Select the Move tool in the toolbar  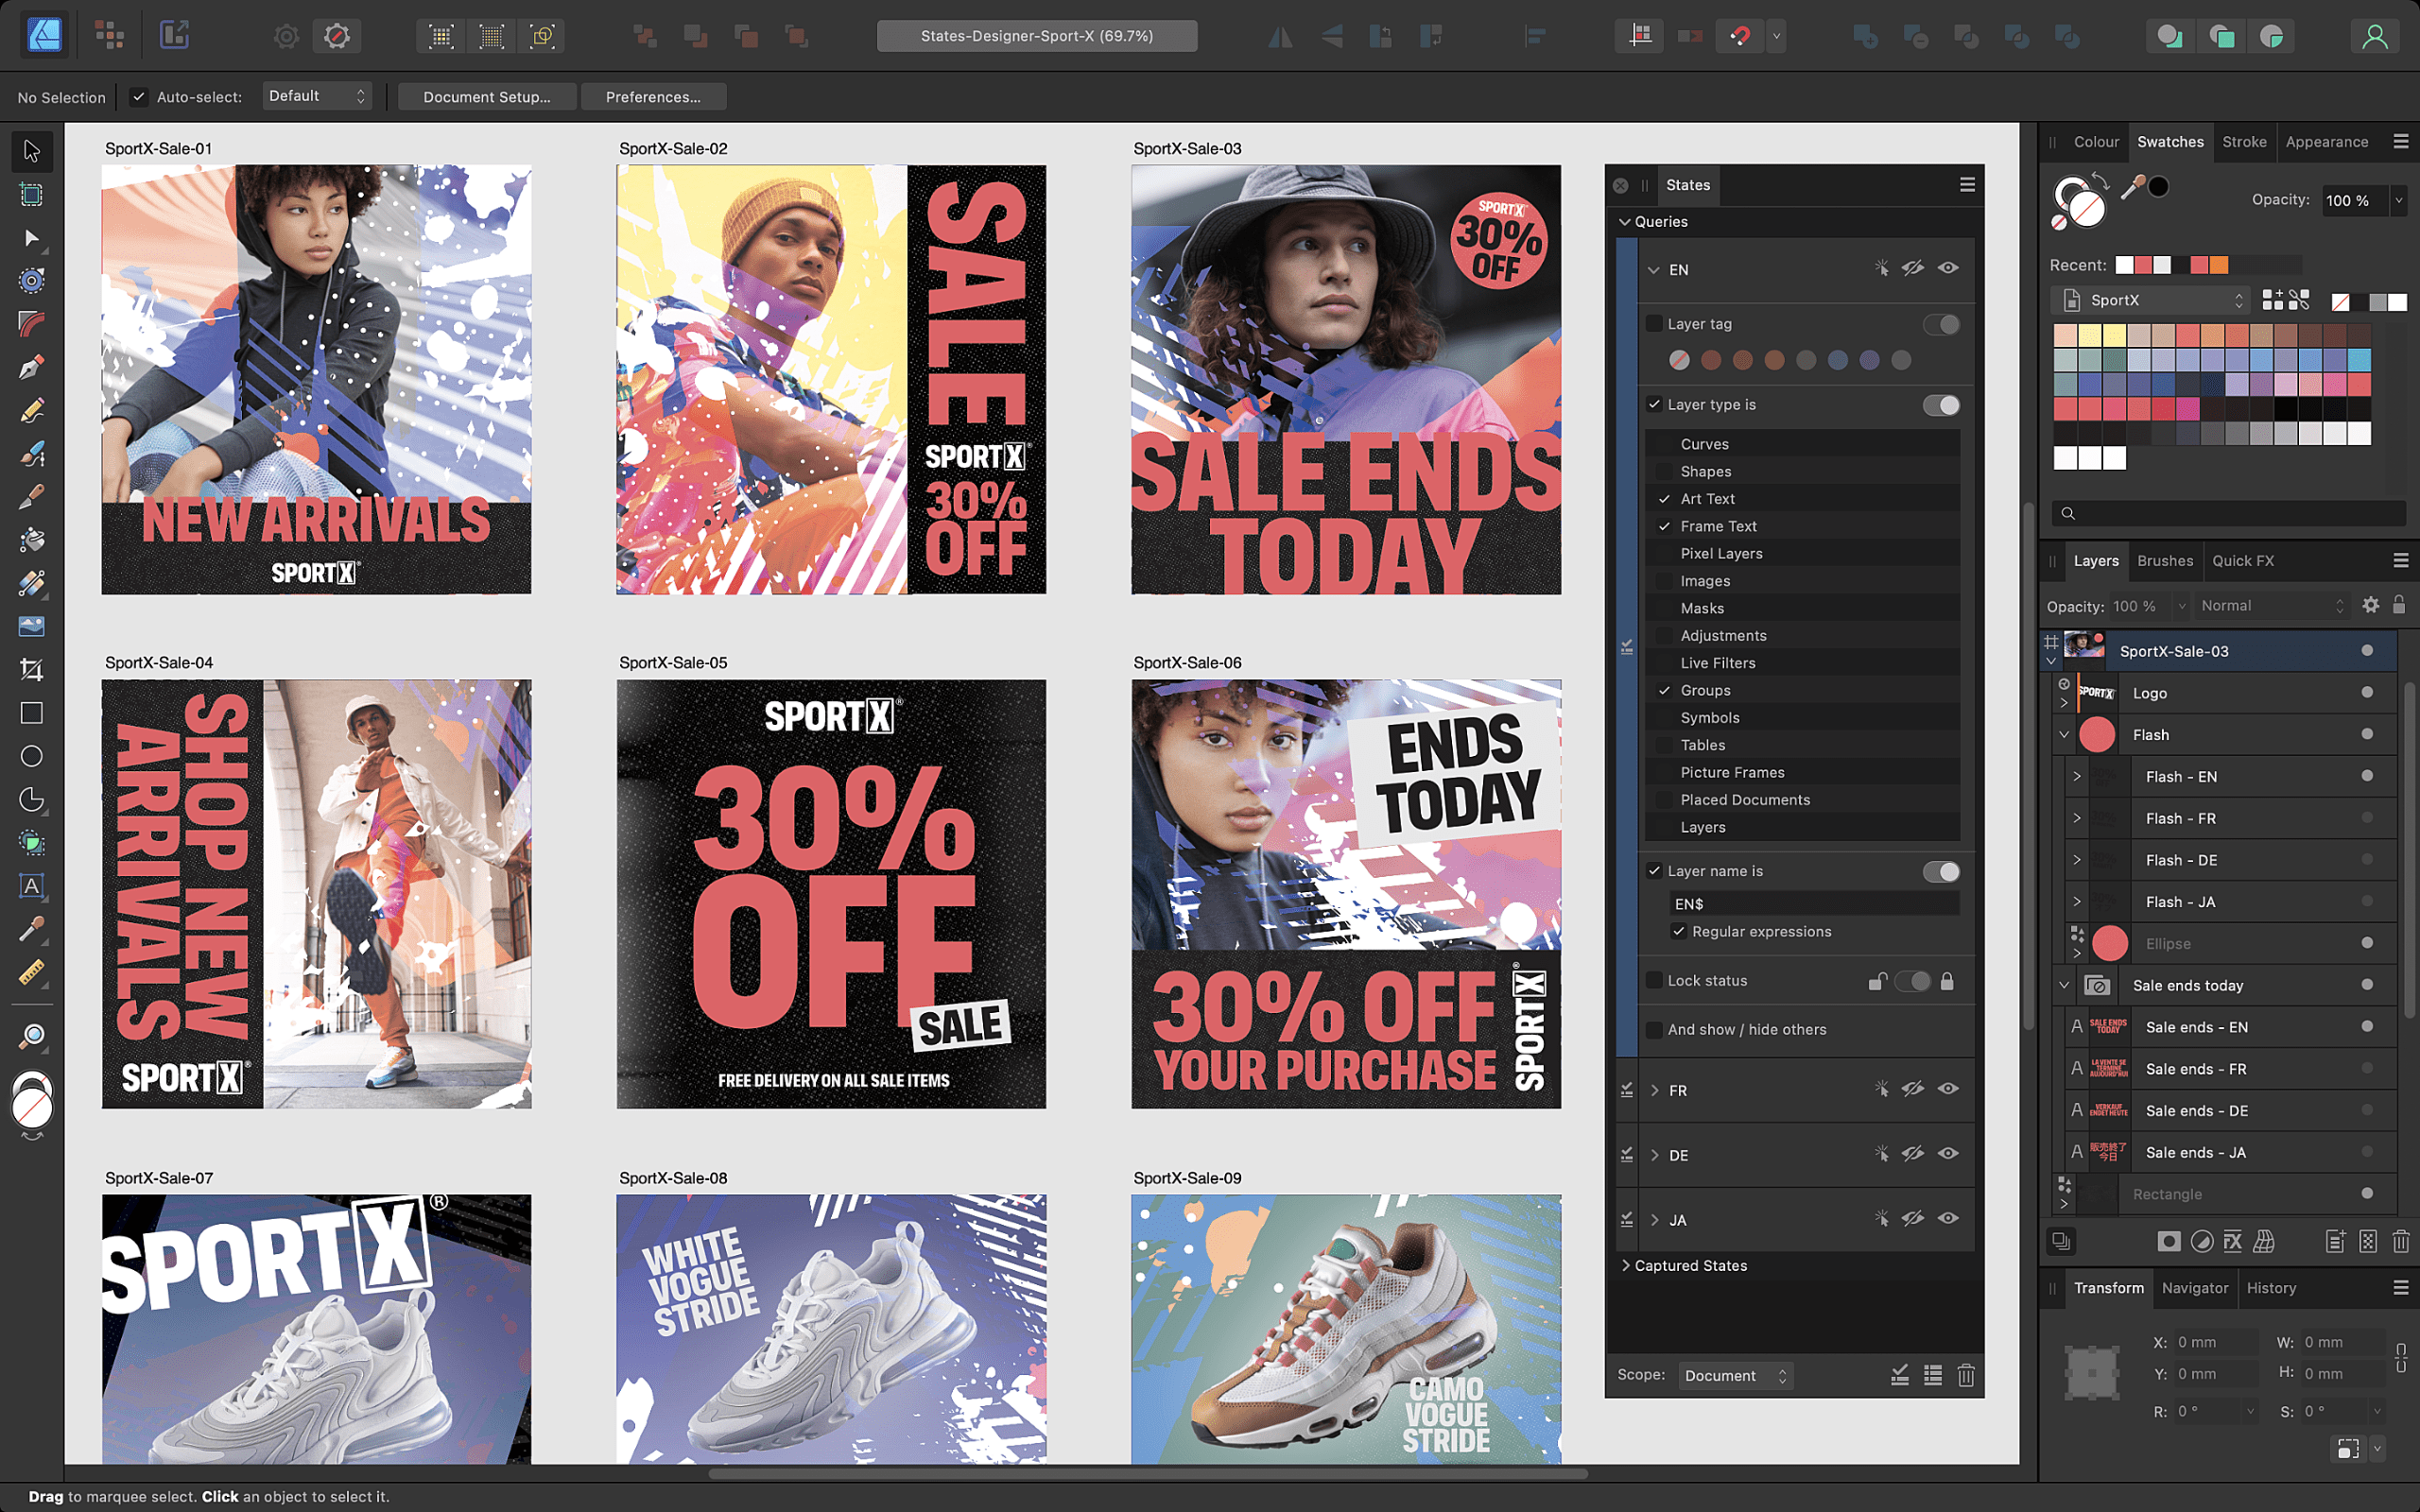(x=31, y=151)
